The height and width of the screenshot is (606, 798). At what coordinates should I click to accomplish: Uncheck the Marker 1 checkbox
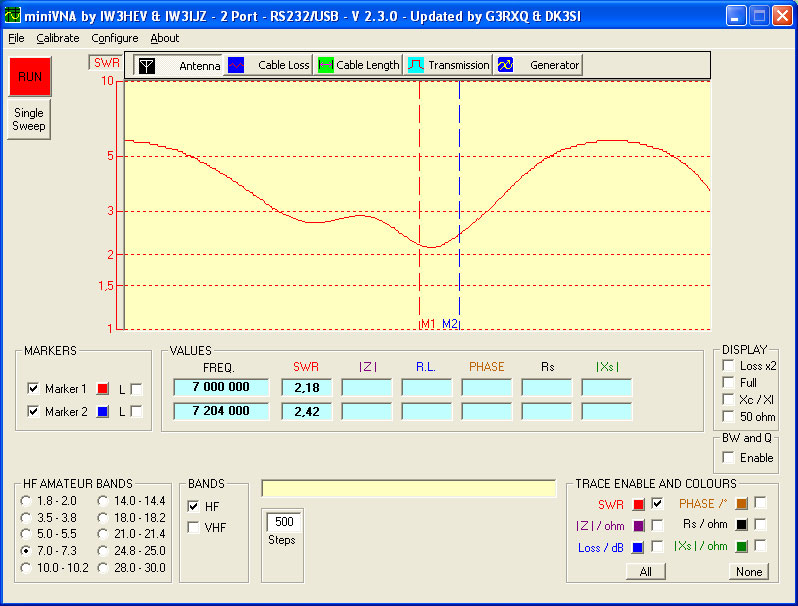tap(34, 389)
